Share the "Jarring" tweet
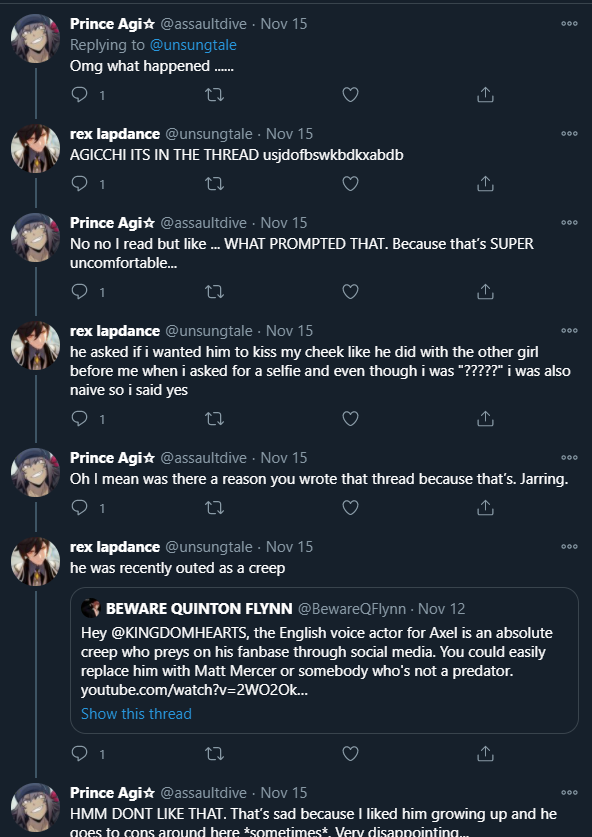This screenshot has width=592, height=837. pyautogui.click(x=485, y=508)
